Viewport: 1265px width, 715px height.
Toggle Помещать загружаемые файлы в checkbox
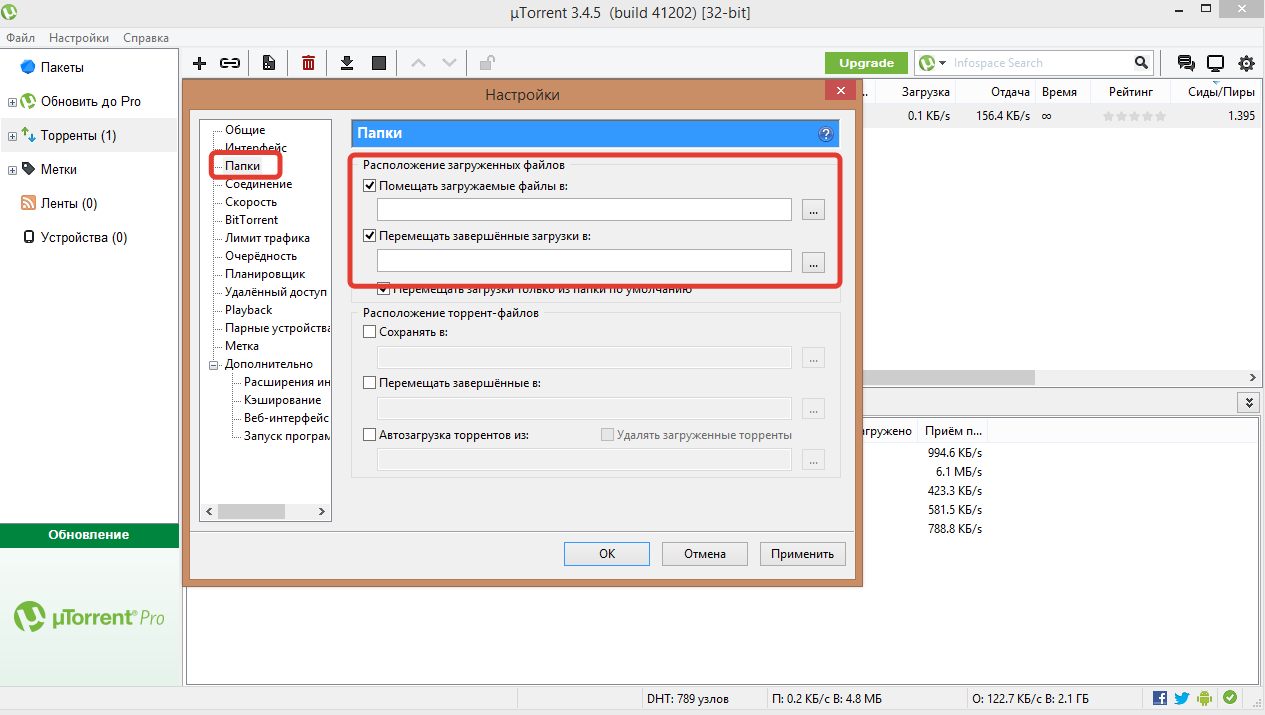[370, 186]
